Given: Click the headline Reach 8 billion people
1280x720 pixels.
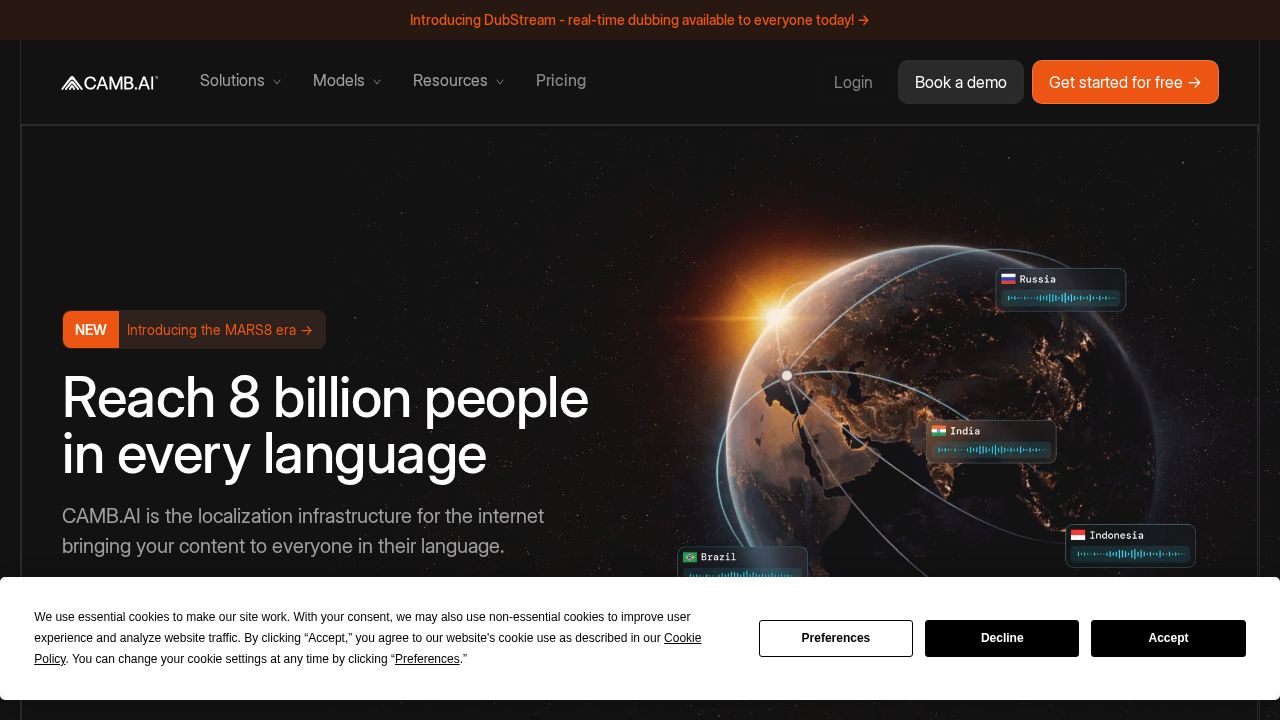Looking at the screenshot, I should point(325,398).
